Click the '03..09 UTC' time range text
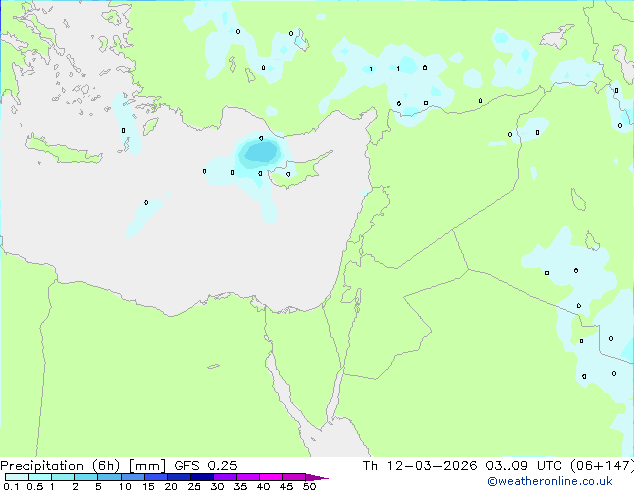This screenshot has width=634, height=490. point(523,466)
